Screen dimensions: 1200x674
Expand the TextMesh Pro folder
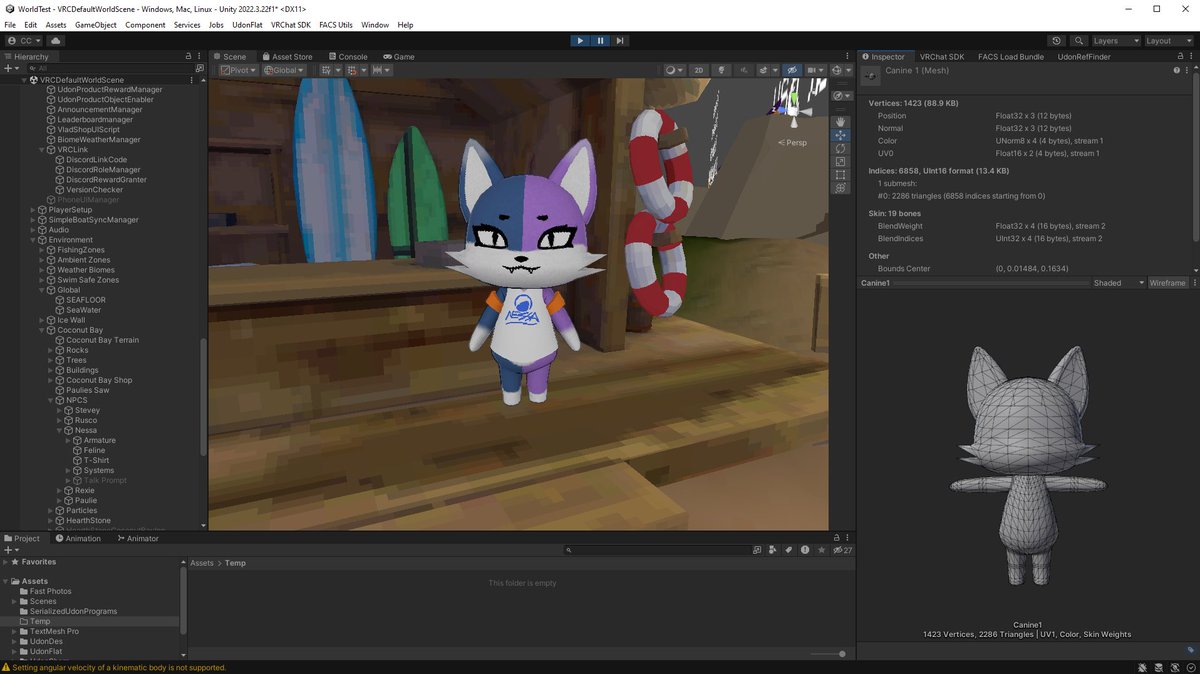15,631
